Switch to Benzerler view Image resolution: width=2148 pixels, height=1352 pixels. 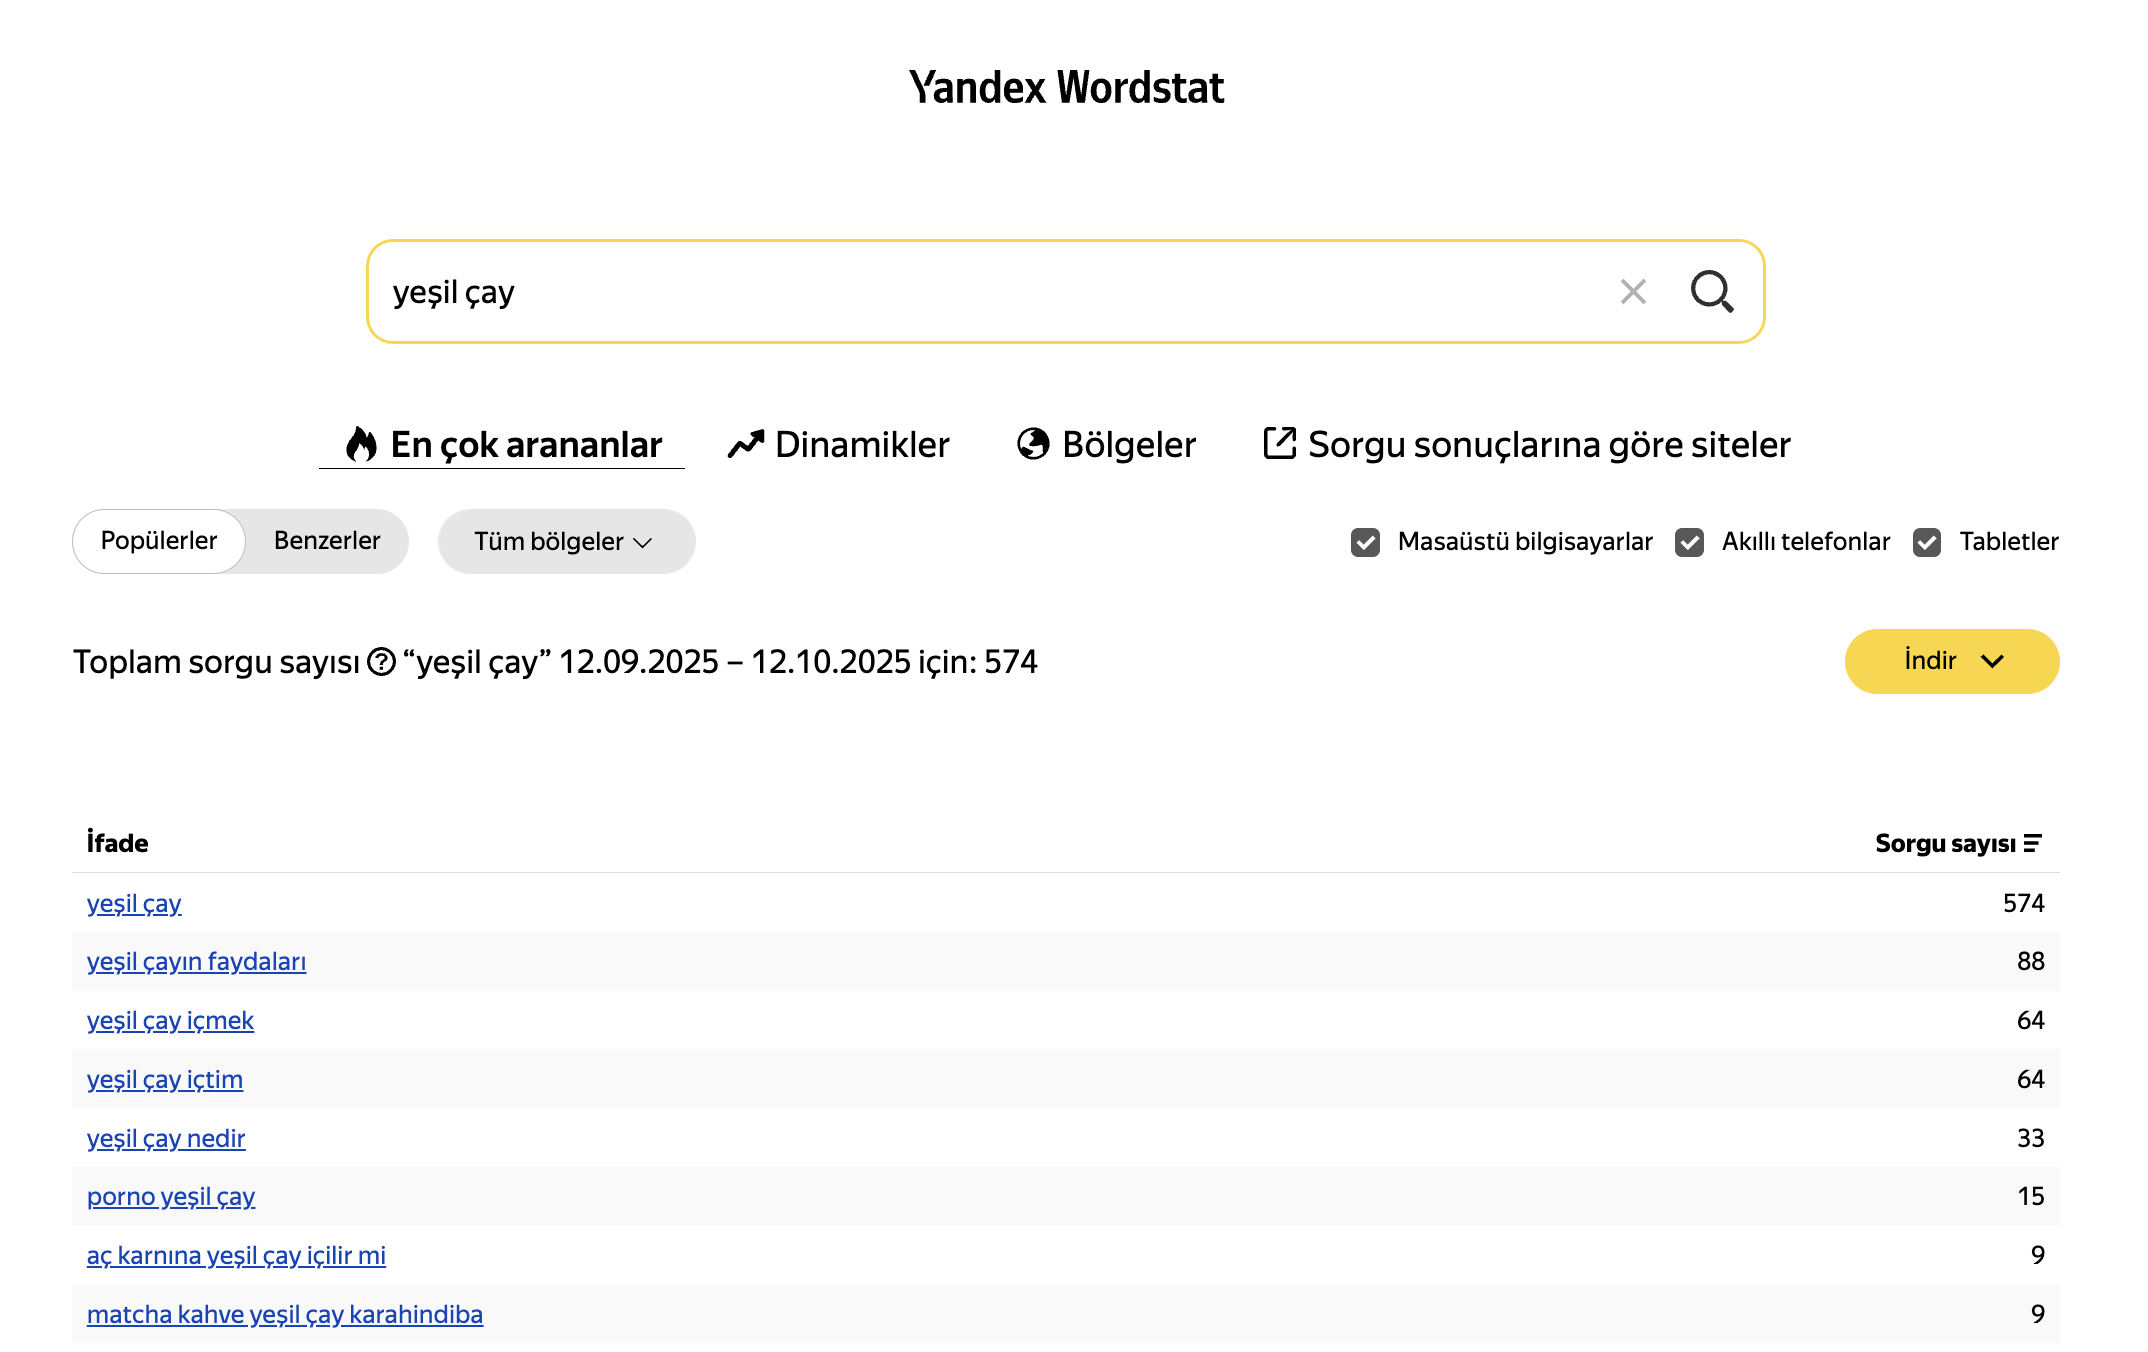pos(327,541)
